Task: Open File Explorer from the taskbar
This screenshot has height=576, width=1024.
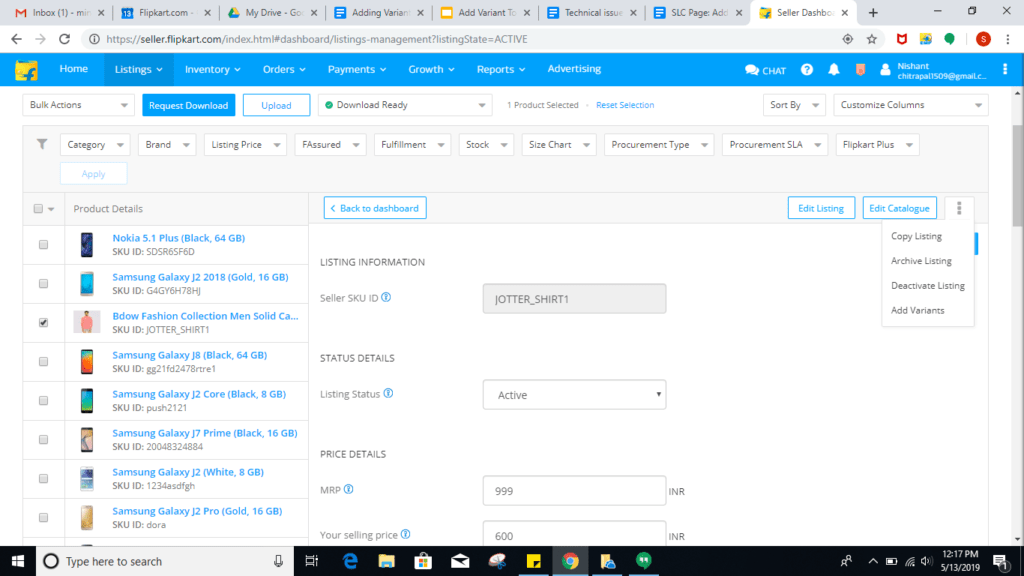Action: (x=387, y=561)
